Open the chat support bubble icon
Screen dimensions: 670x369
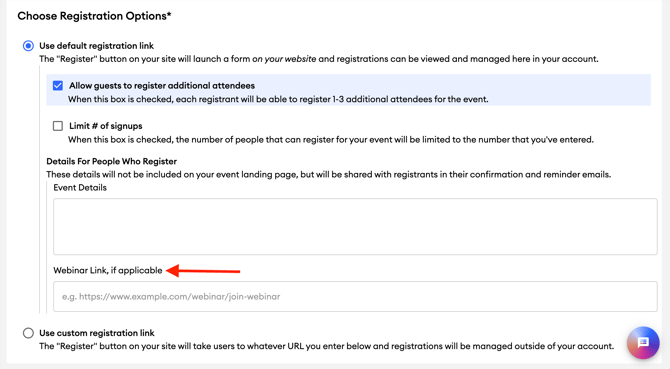643,343
